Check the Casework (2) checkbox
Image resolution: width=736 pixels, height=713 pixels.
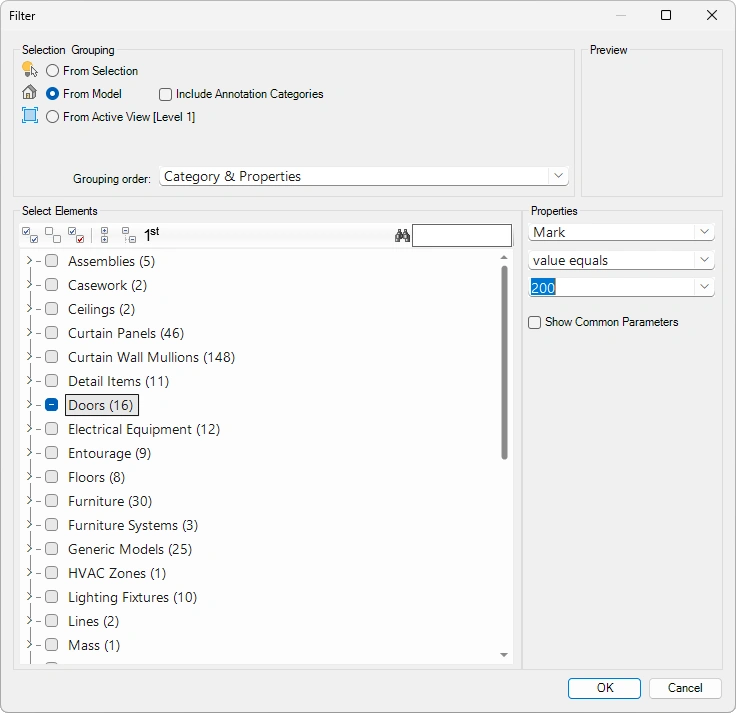(52, 284)
